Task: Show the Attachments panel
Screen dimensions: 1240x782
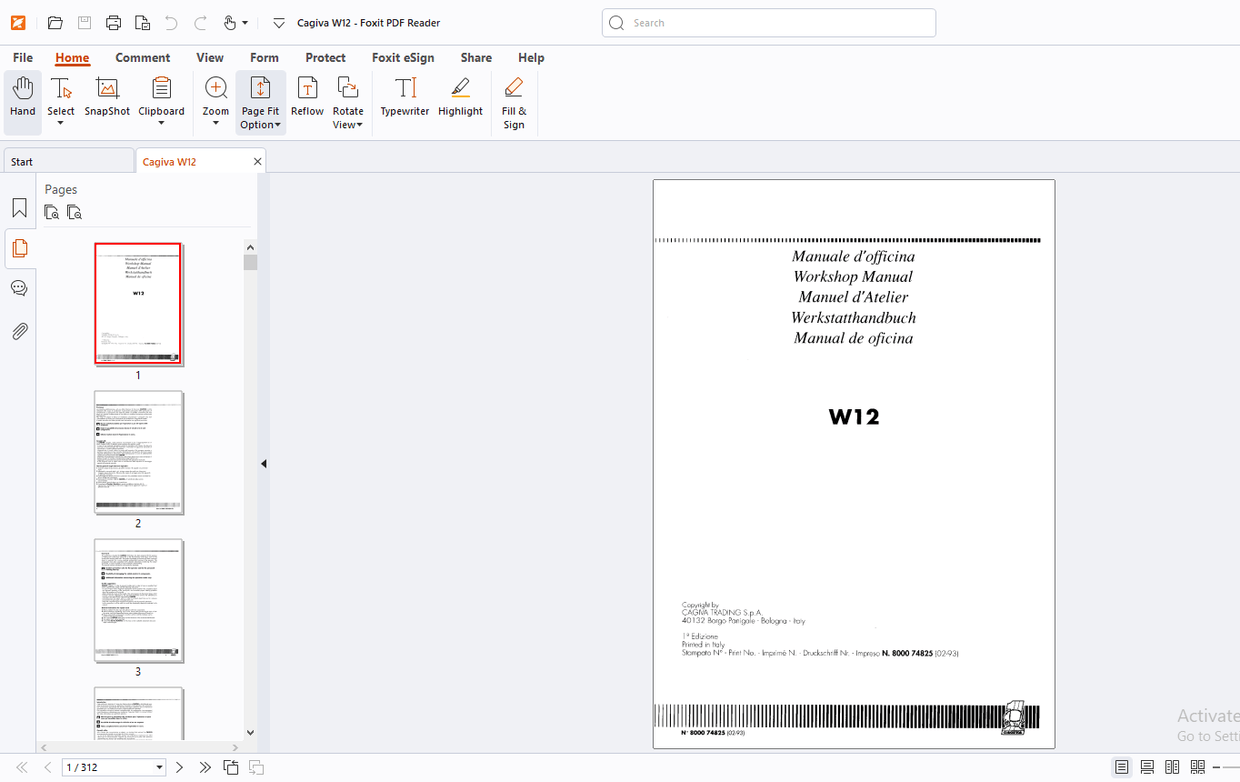Action: tap(19, 331)
